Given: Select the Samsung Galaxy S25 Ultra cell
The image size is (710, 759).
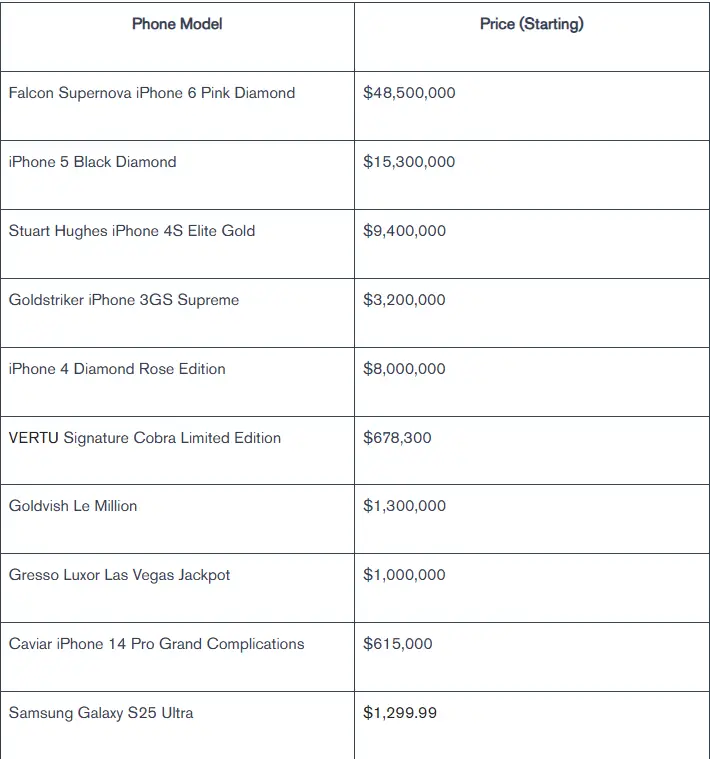Looking at the screenshot, I should coord(177,725).
